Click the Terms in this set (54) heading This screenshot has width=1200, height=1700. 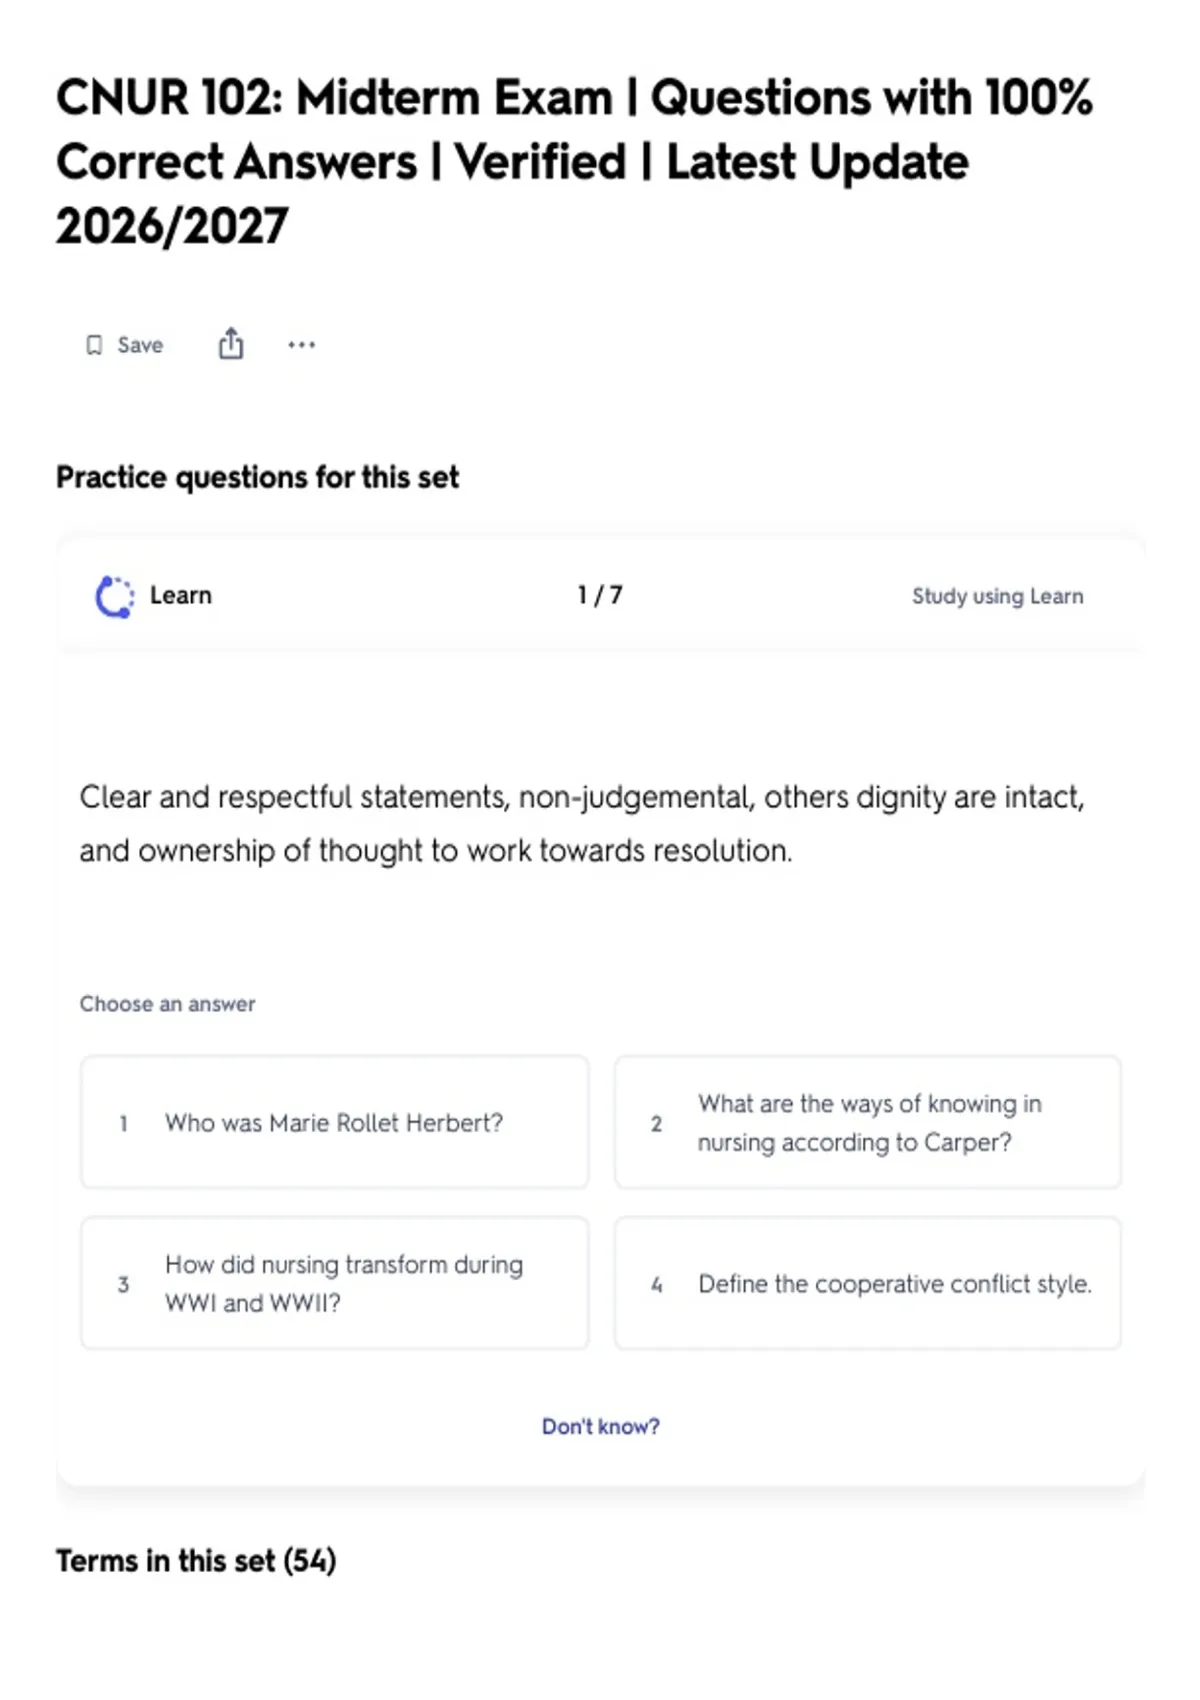(196, 1560)
